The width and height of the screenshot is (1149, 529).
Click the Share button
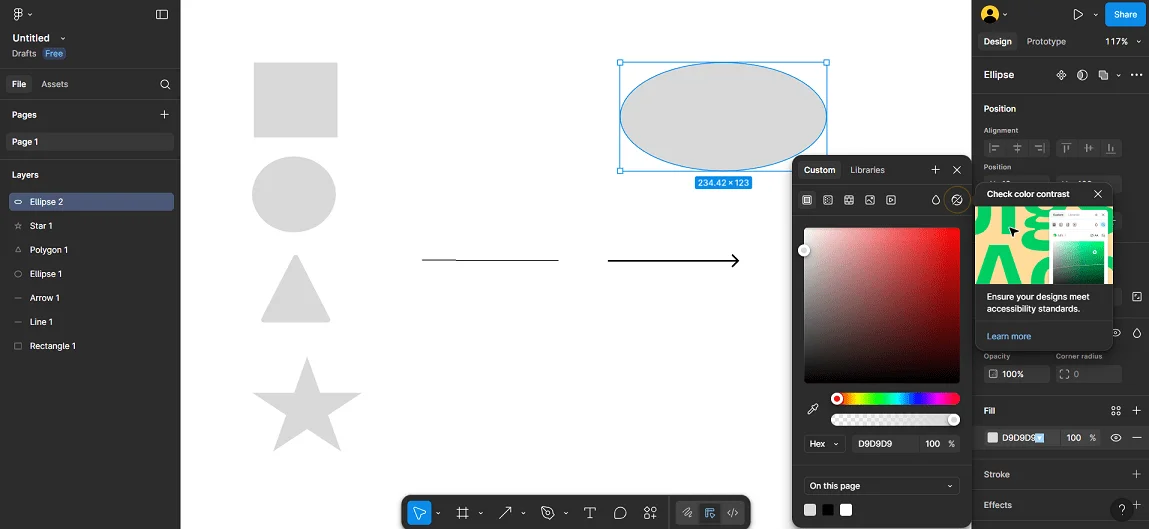coord(1125,14)
